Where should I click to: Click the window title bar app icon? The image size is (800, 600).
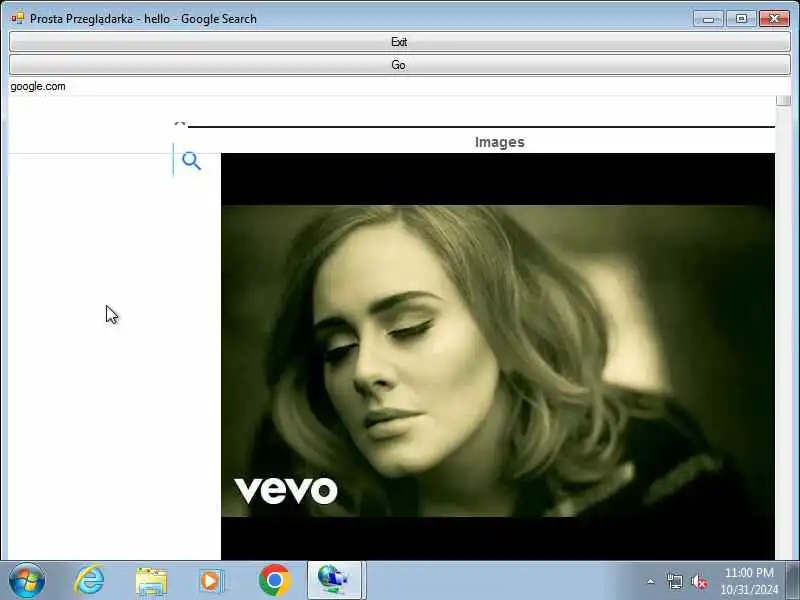click(x=18, y=18)
